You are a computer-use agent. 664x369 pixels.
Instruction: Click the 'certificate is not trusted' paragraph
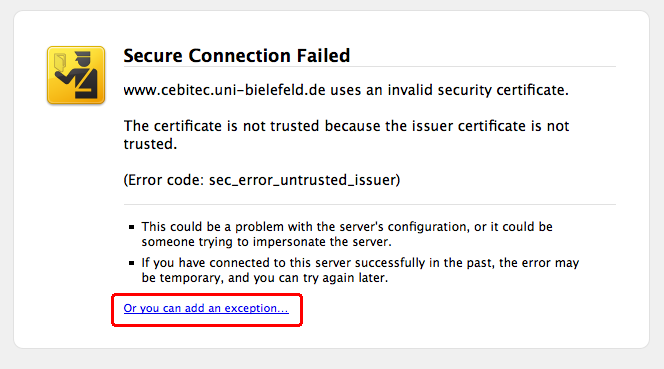346,135
